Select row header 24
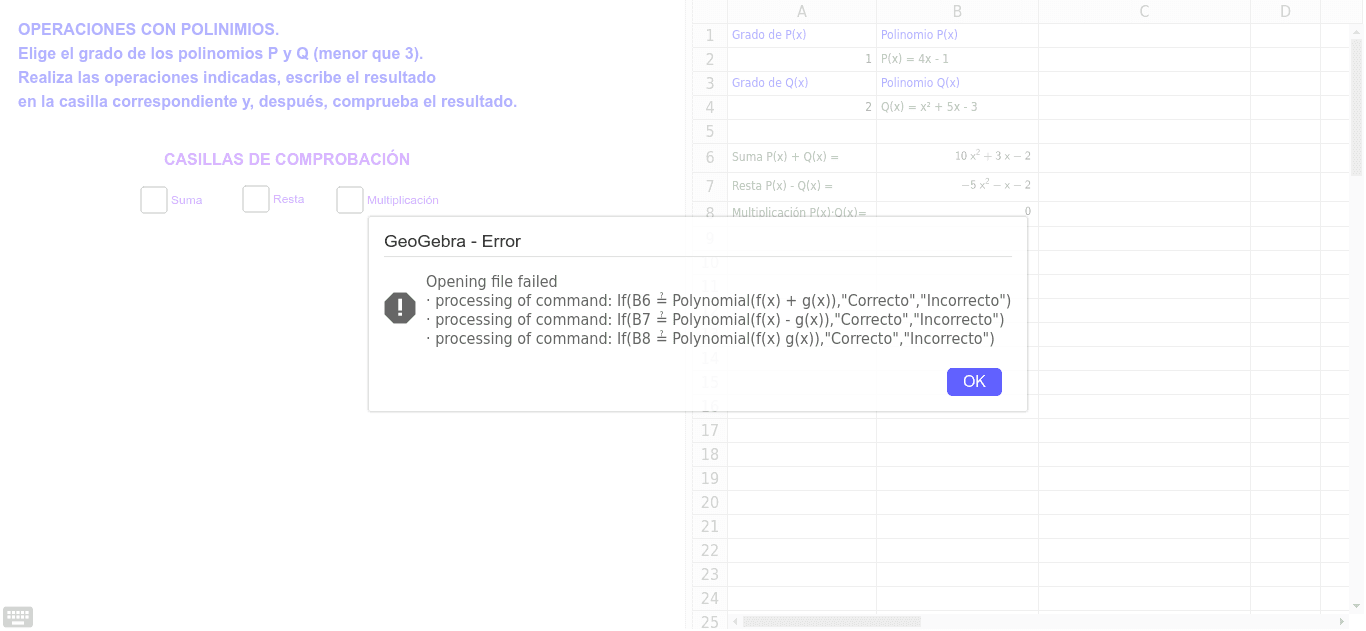The image size is (1366, 631). [710, 598]
